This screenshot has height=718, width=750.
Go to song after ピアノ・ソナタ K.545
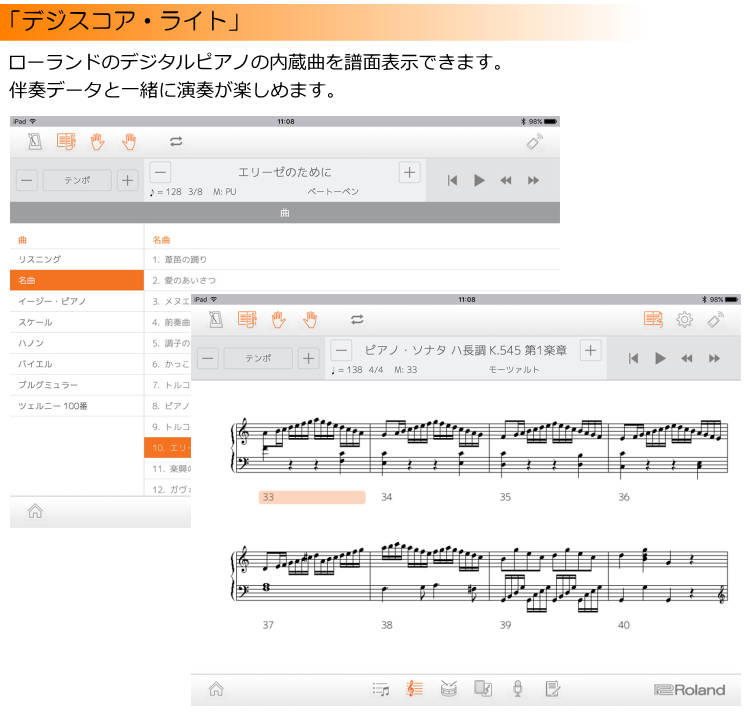[x=591, y=350]
